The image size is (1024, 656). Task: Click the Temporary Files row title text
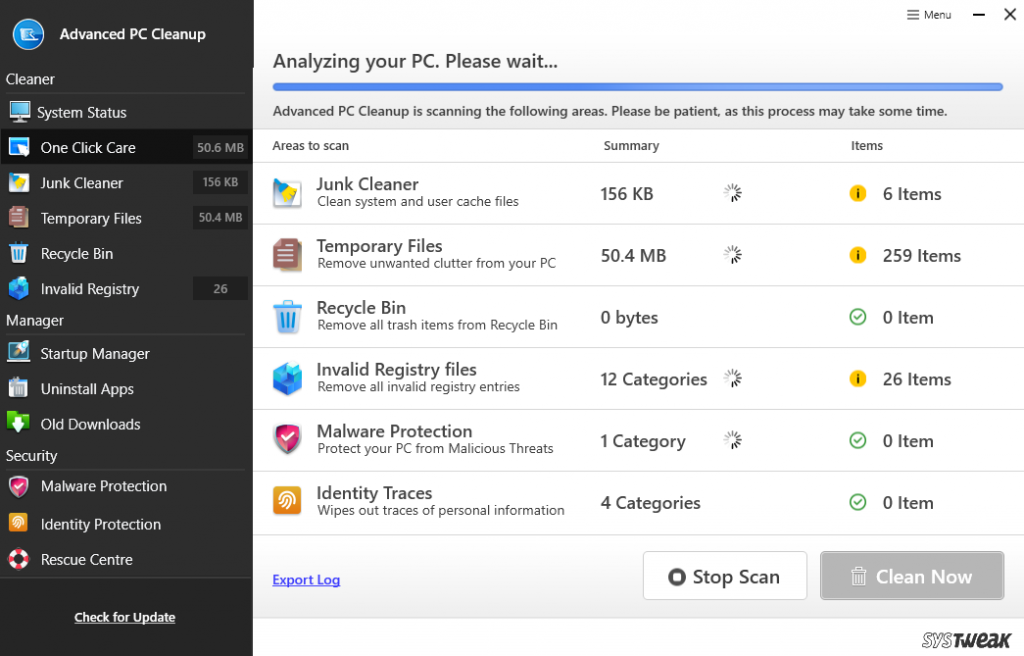379,246
